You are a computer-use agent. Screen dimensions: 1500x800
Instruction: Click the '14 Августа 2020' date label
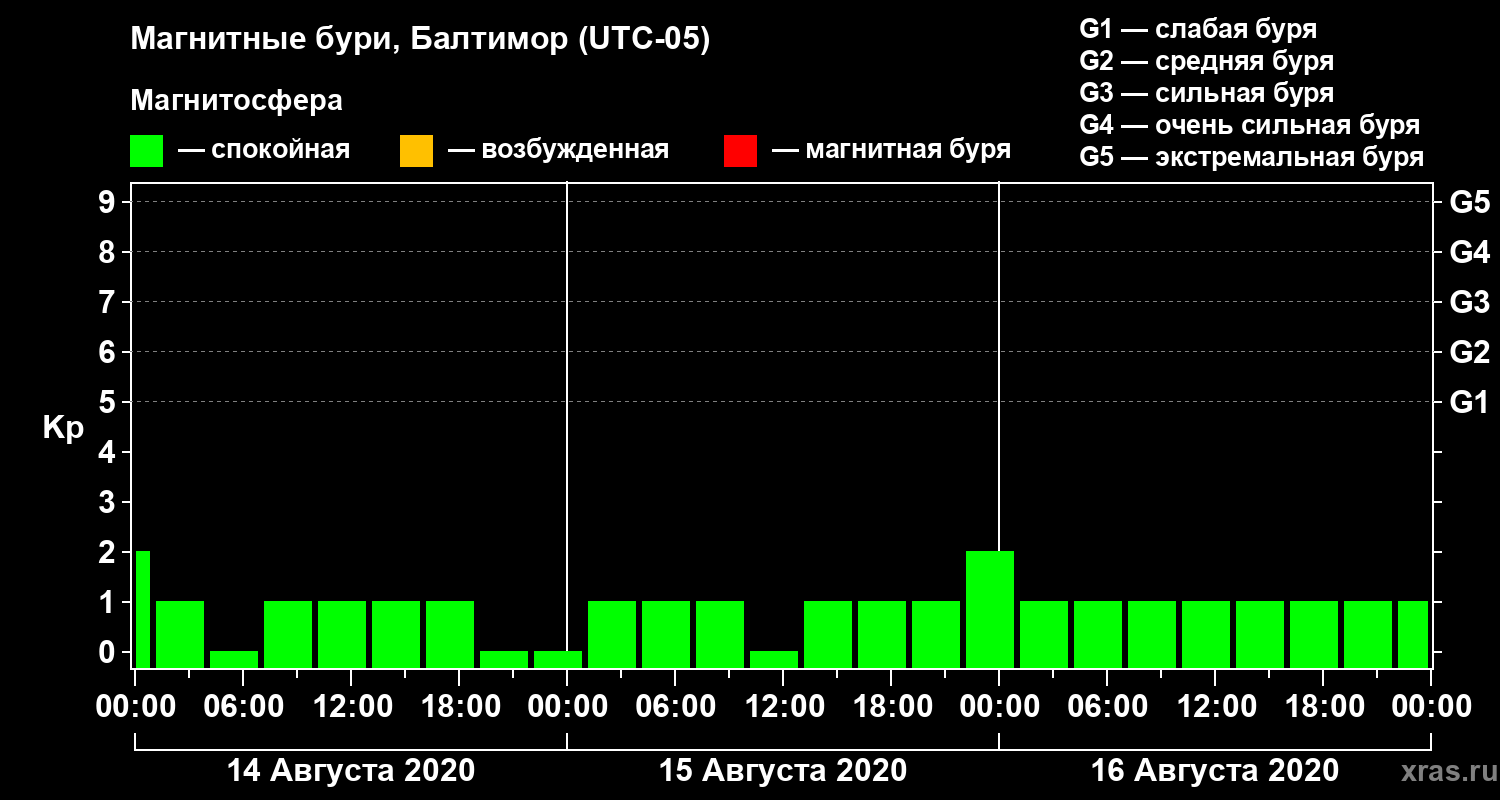[x=351, y=771]
